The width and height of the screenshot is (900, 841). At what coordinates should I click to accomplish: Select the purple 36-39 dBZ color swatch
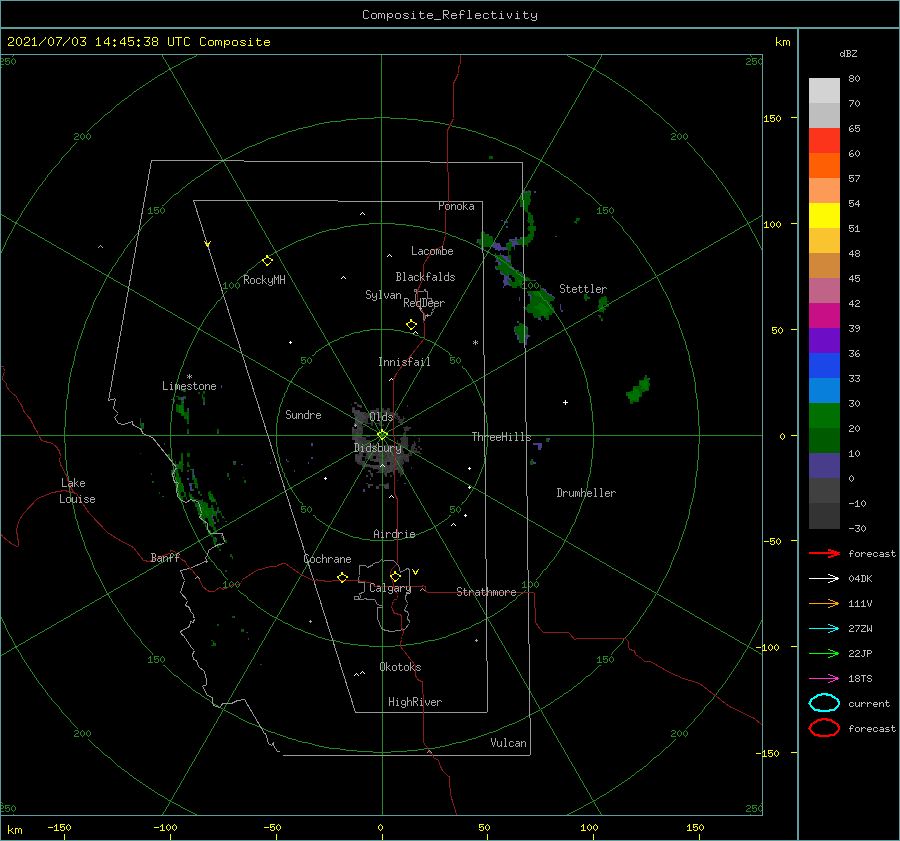(824, 341)
